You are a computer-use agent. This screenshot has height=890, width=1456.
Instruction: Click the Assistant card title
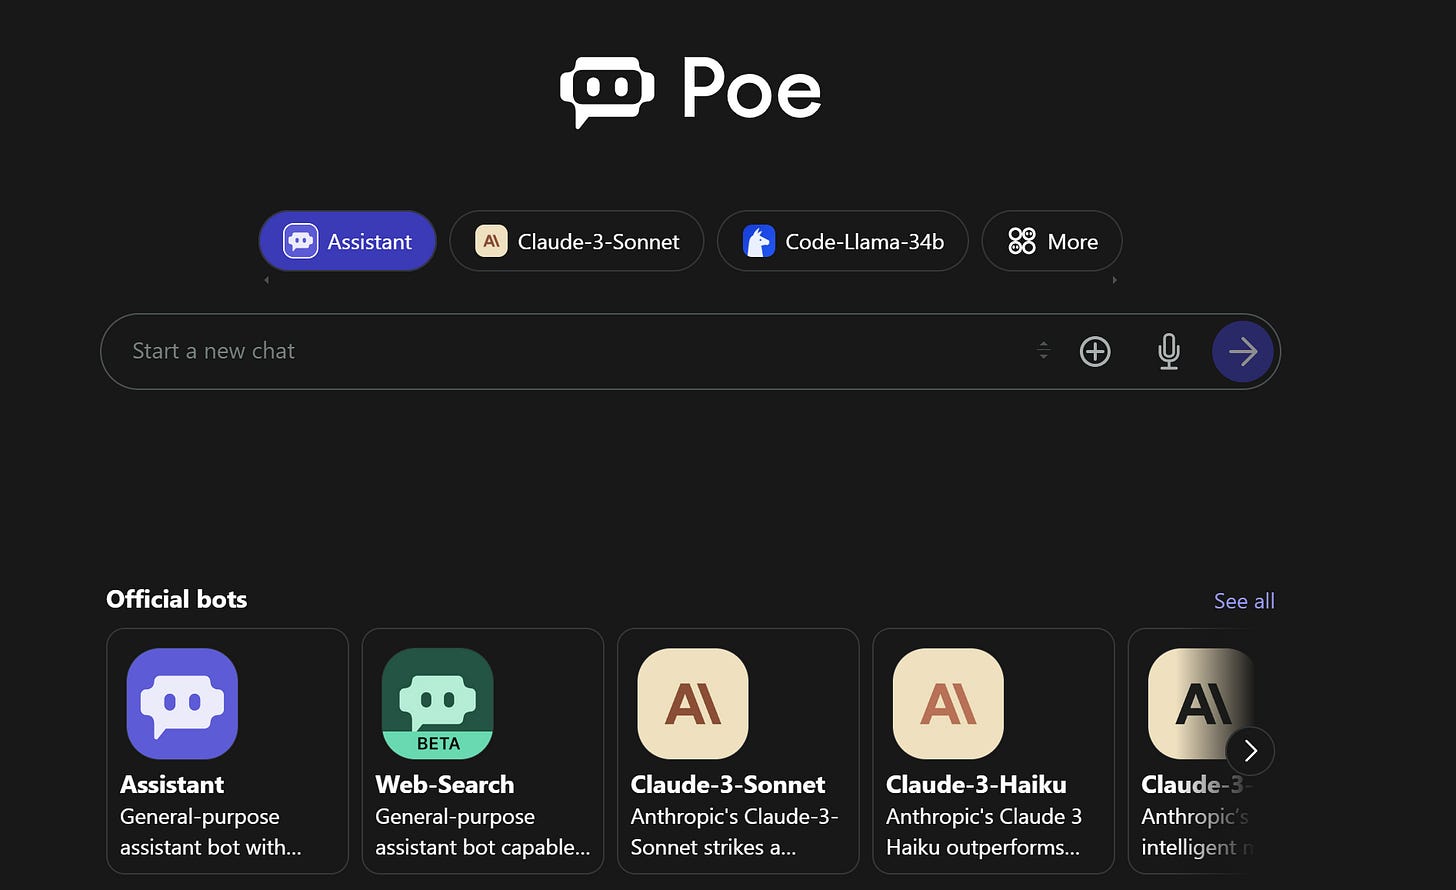[x=172, y=785]
